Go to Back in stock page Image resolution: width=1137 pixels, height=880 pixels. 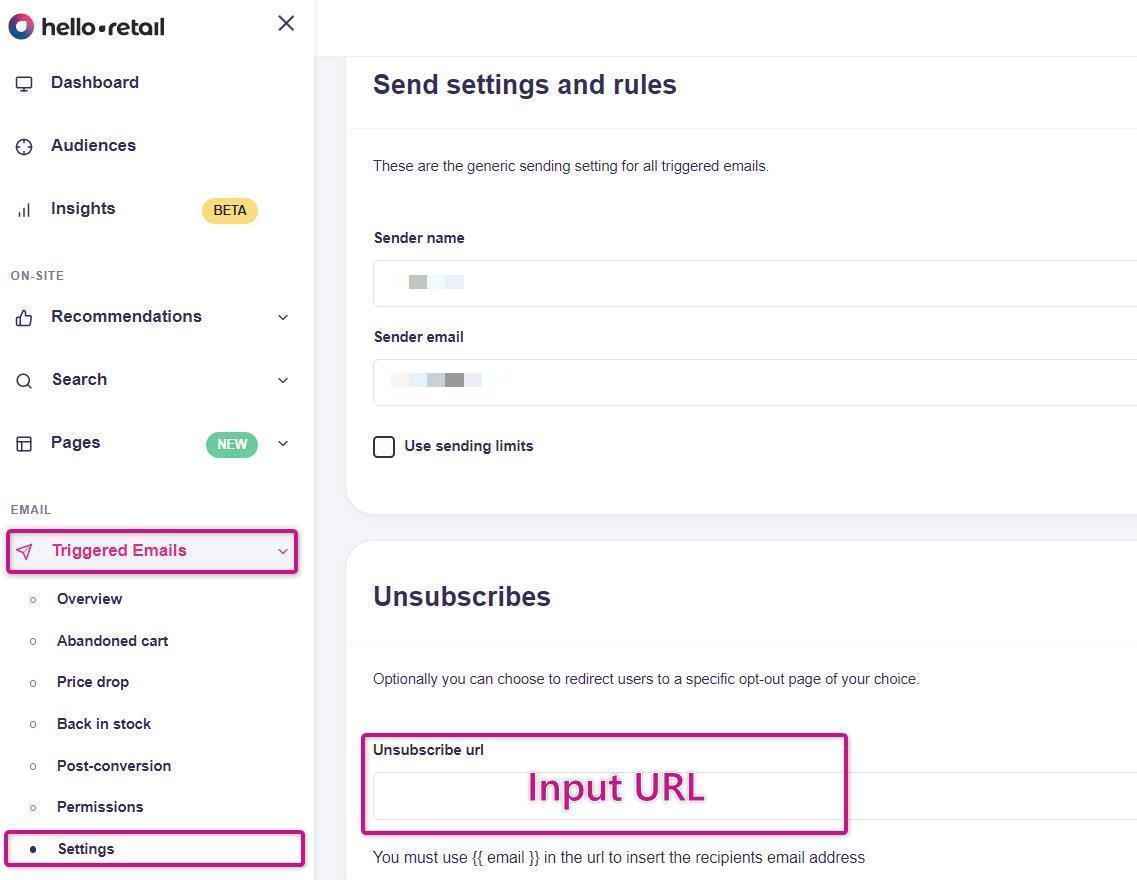(x=104, y=724)
